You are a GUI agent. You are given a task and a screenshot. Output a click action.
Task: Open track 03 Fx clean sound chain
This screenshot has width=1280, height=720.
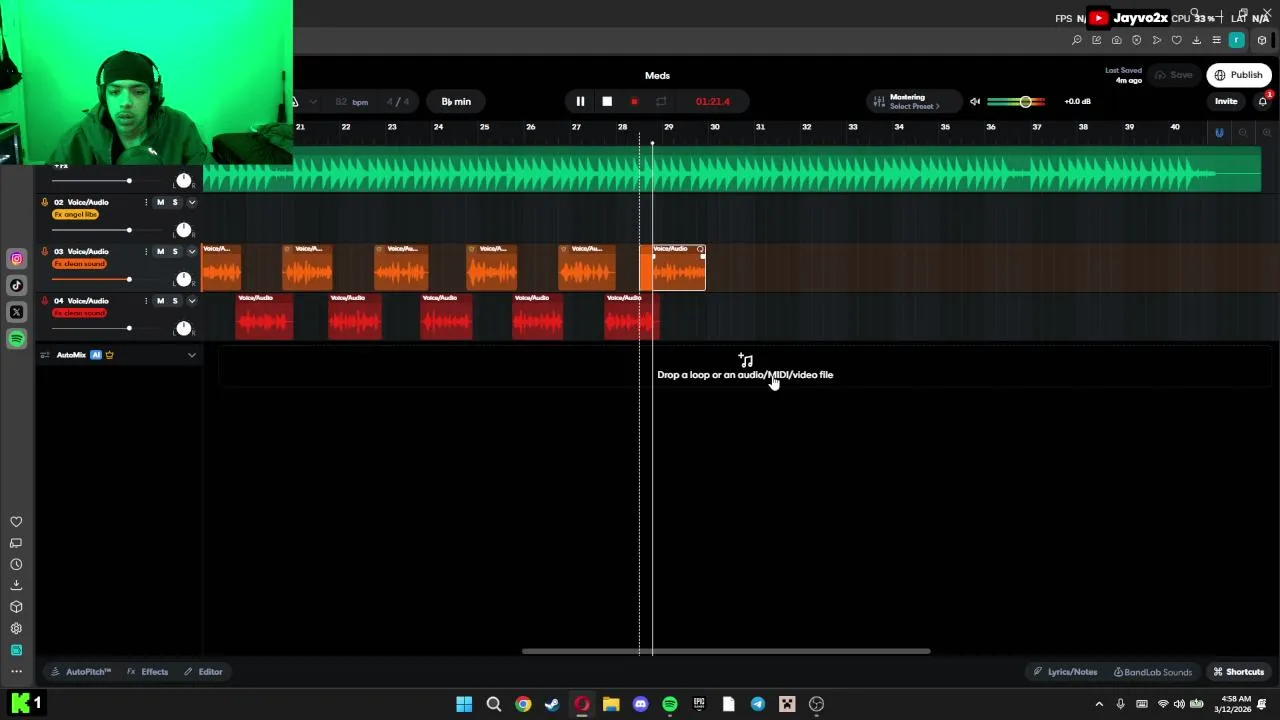[79, 263]
